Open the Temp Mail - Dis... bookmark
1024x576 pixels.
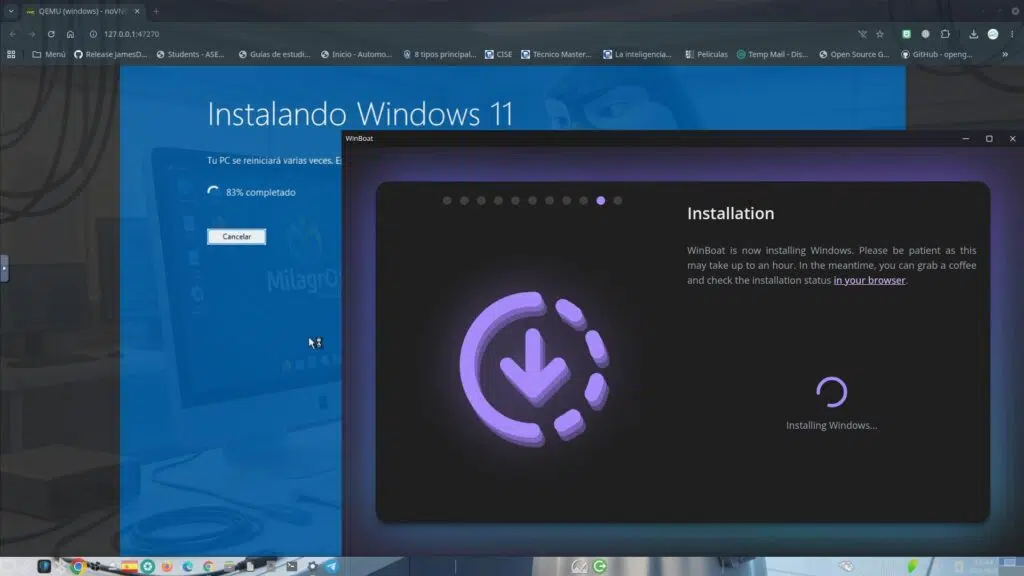[772, 54]
